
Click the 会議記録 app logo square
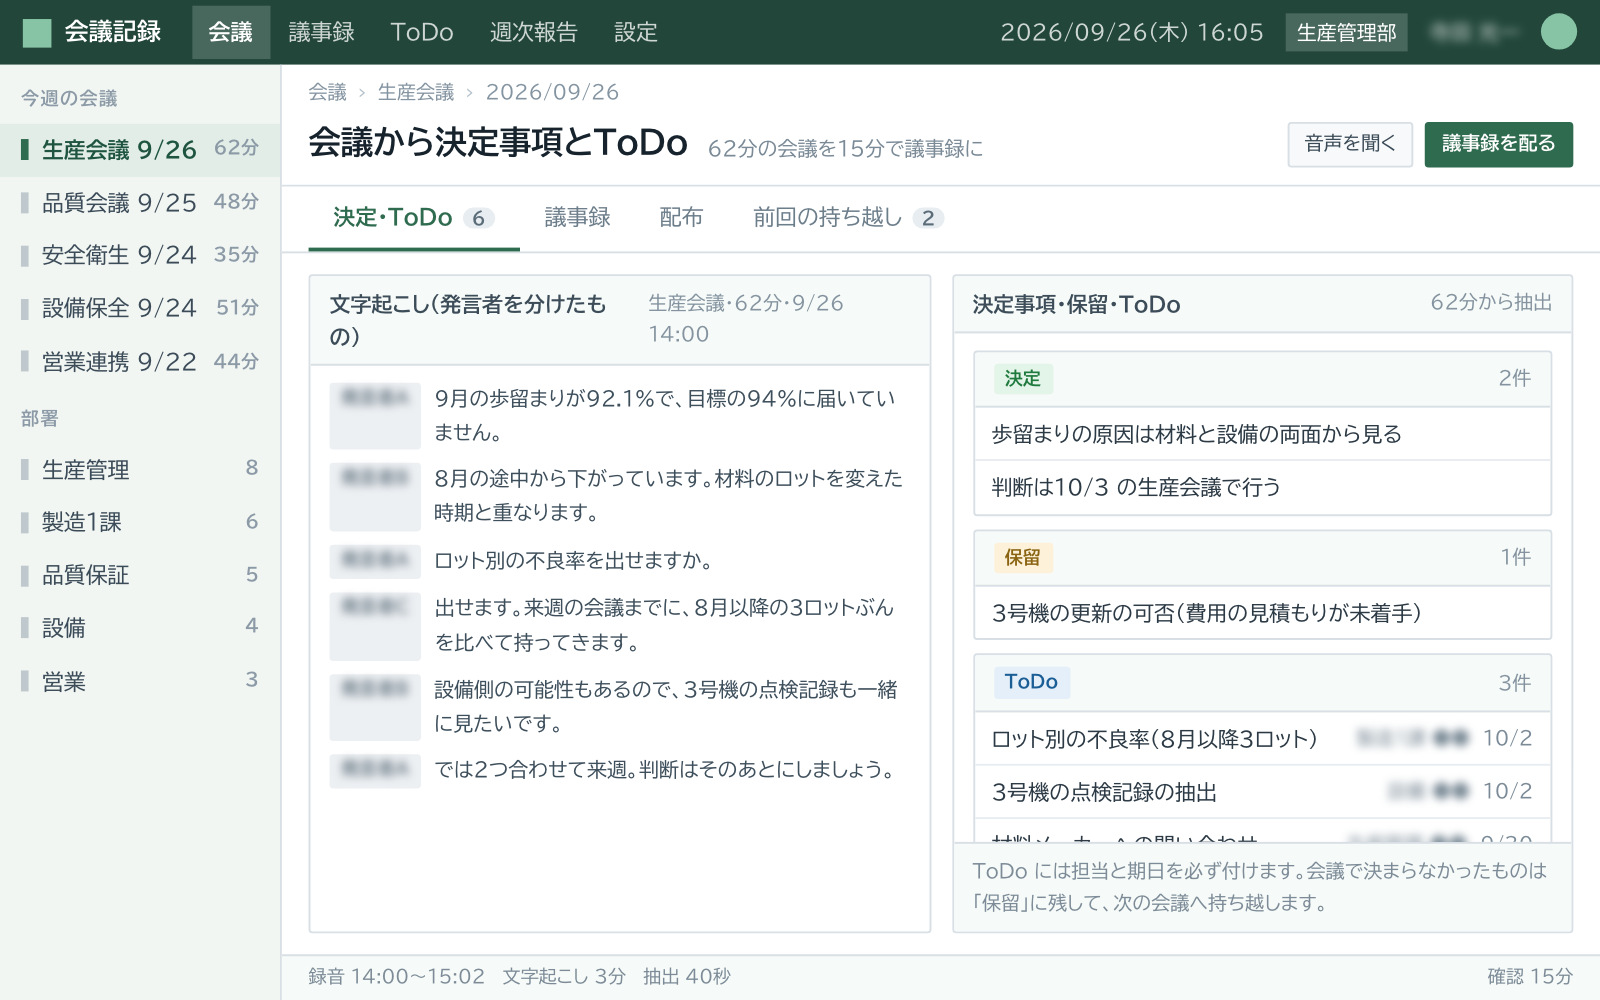click(x=37, y=33)
